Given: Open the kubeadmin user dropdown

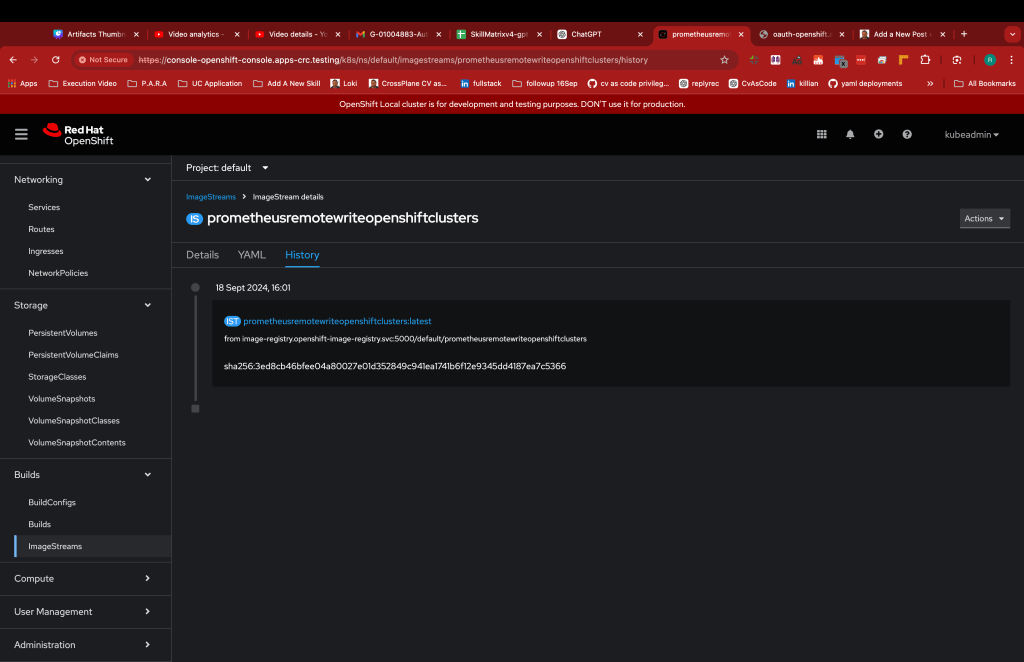Looking at the screenshot, I should 971,134.
